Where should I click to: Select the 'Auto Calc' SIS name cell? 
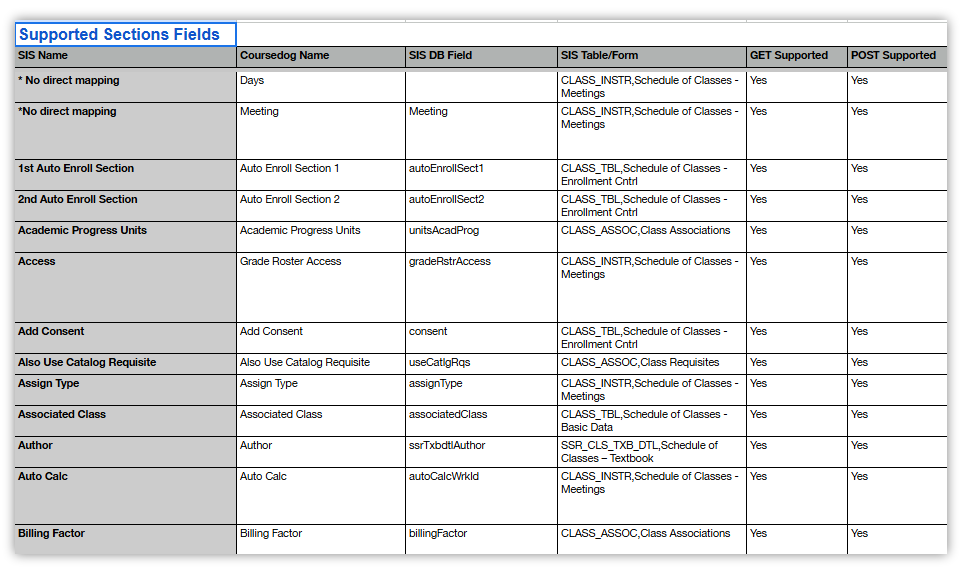pos(125,496)
